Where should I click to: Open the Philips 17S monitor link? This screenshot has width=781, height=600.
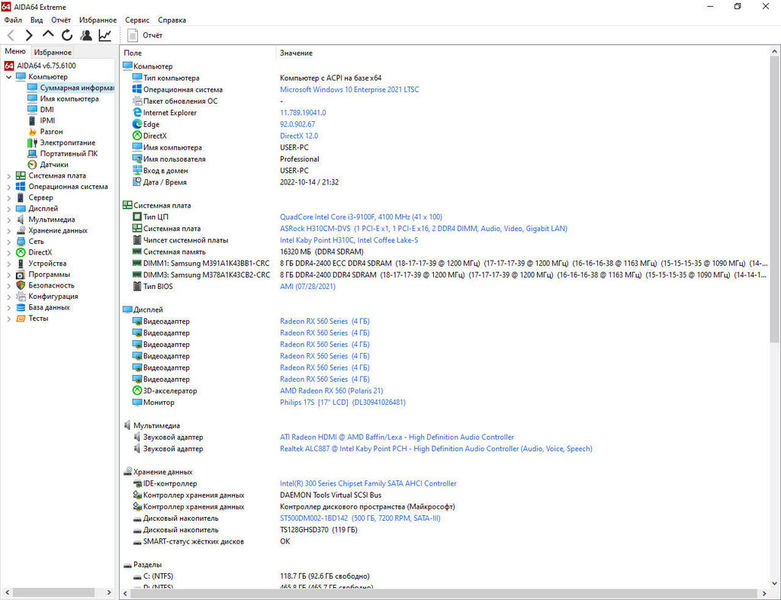pos(343,402)
